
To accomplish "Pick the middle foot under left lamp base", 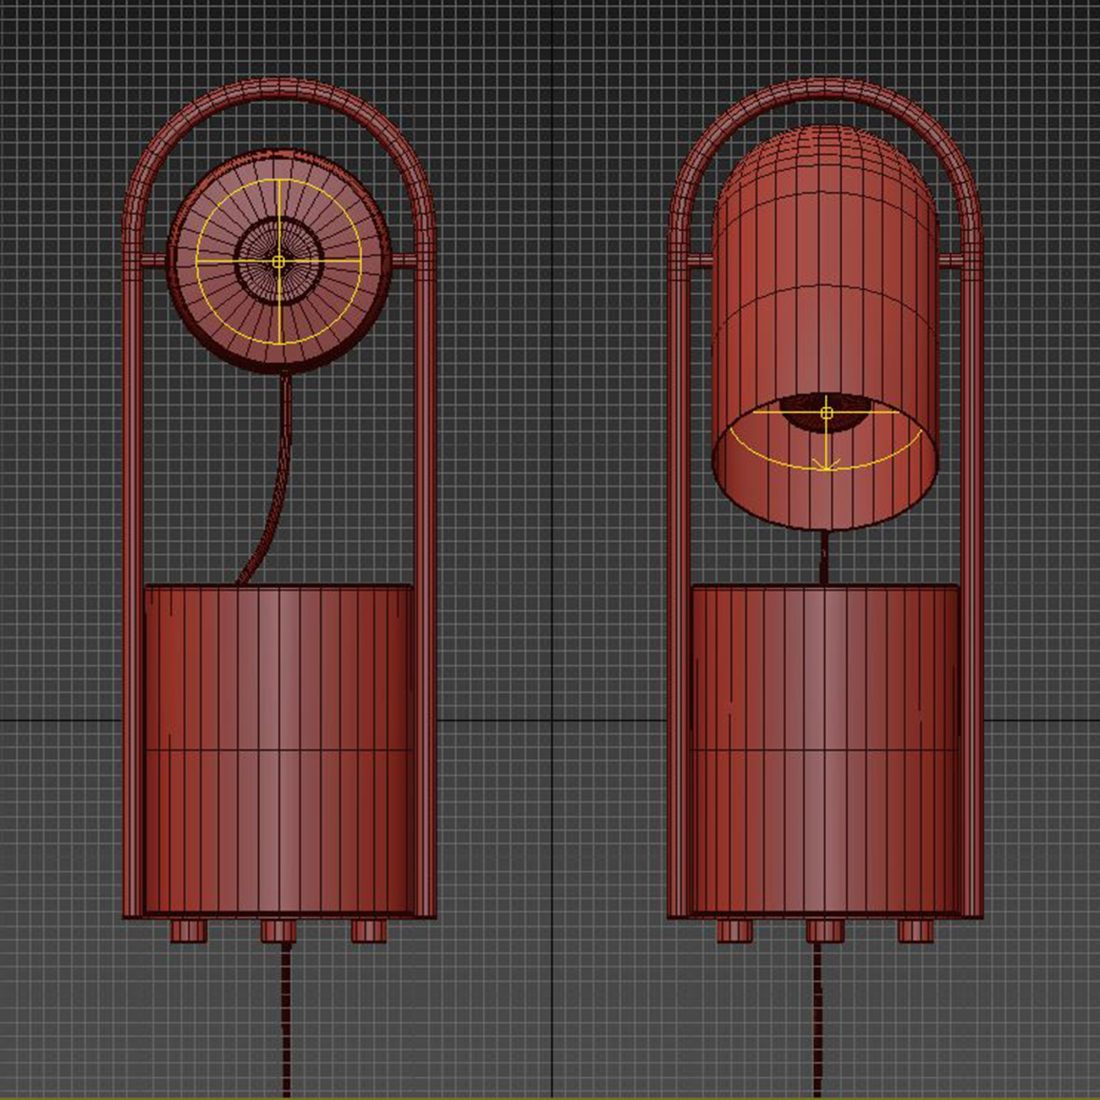I will 279,931.
